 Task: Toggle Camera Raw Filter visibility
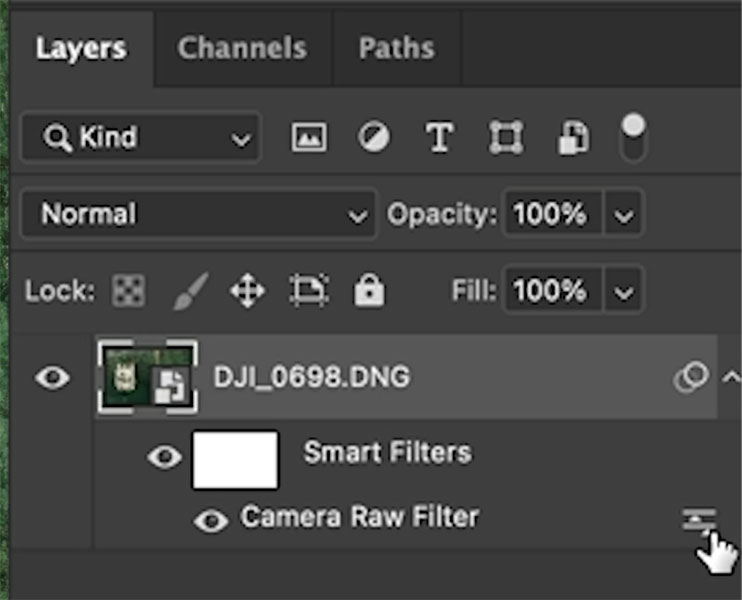click(x=211, y=521)
